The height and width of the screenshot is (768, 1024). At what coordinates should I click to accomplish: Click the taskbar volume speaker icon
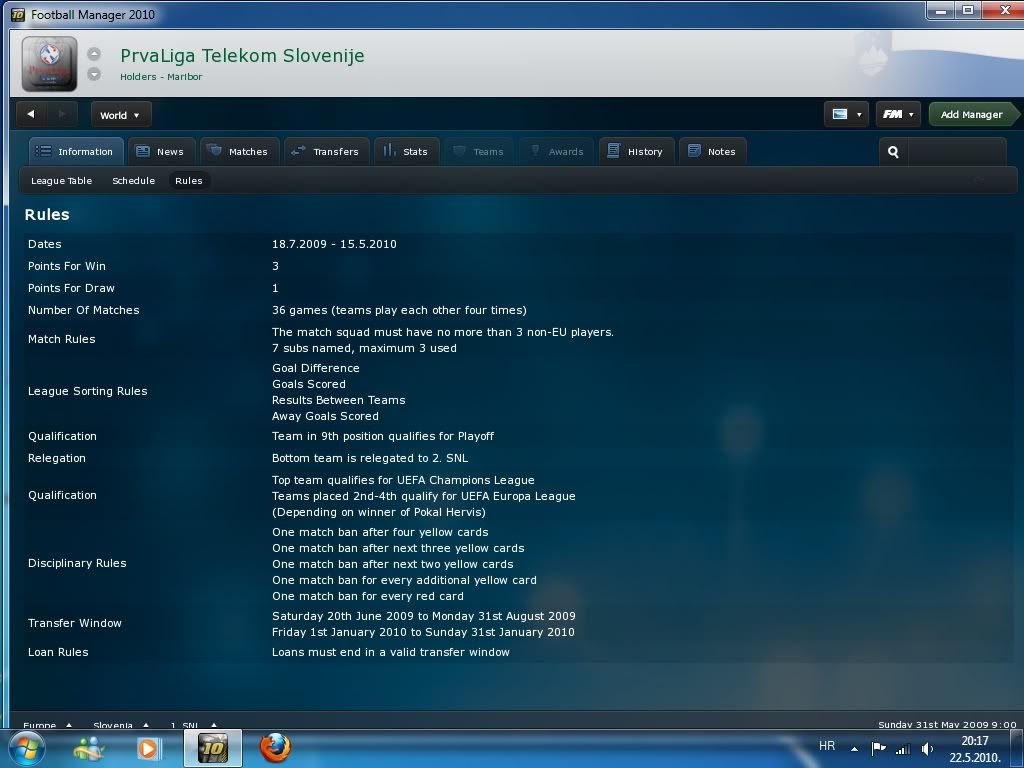tap(927, 748)
